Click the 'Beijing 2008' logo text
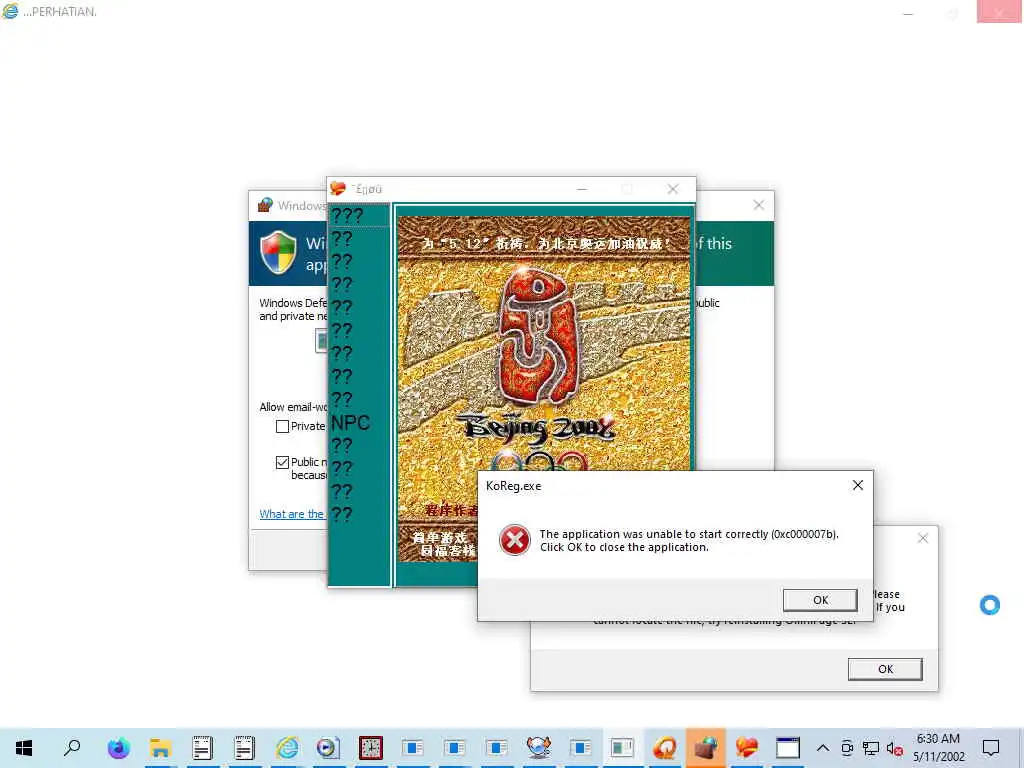The width and height of the screenshot is (1024, 768). pyautogui.click(x=539, y=428)
